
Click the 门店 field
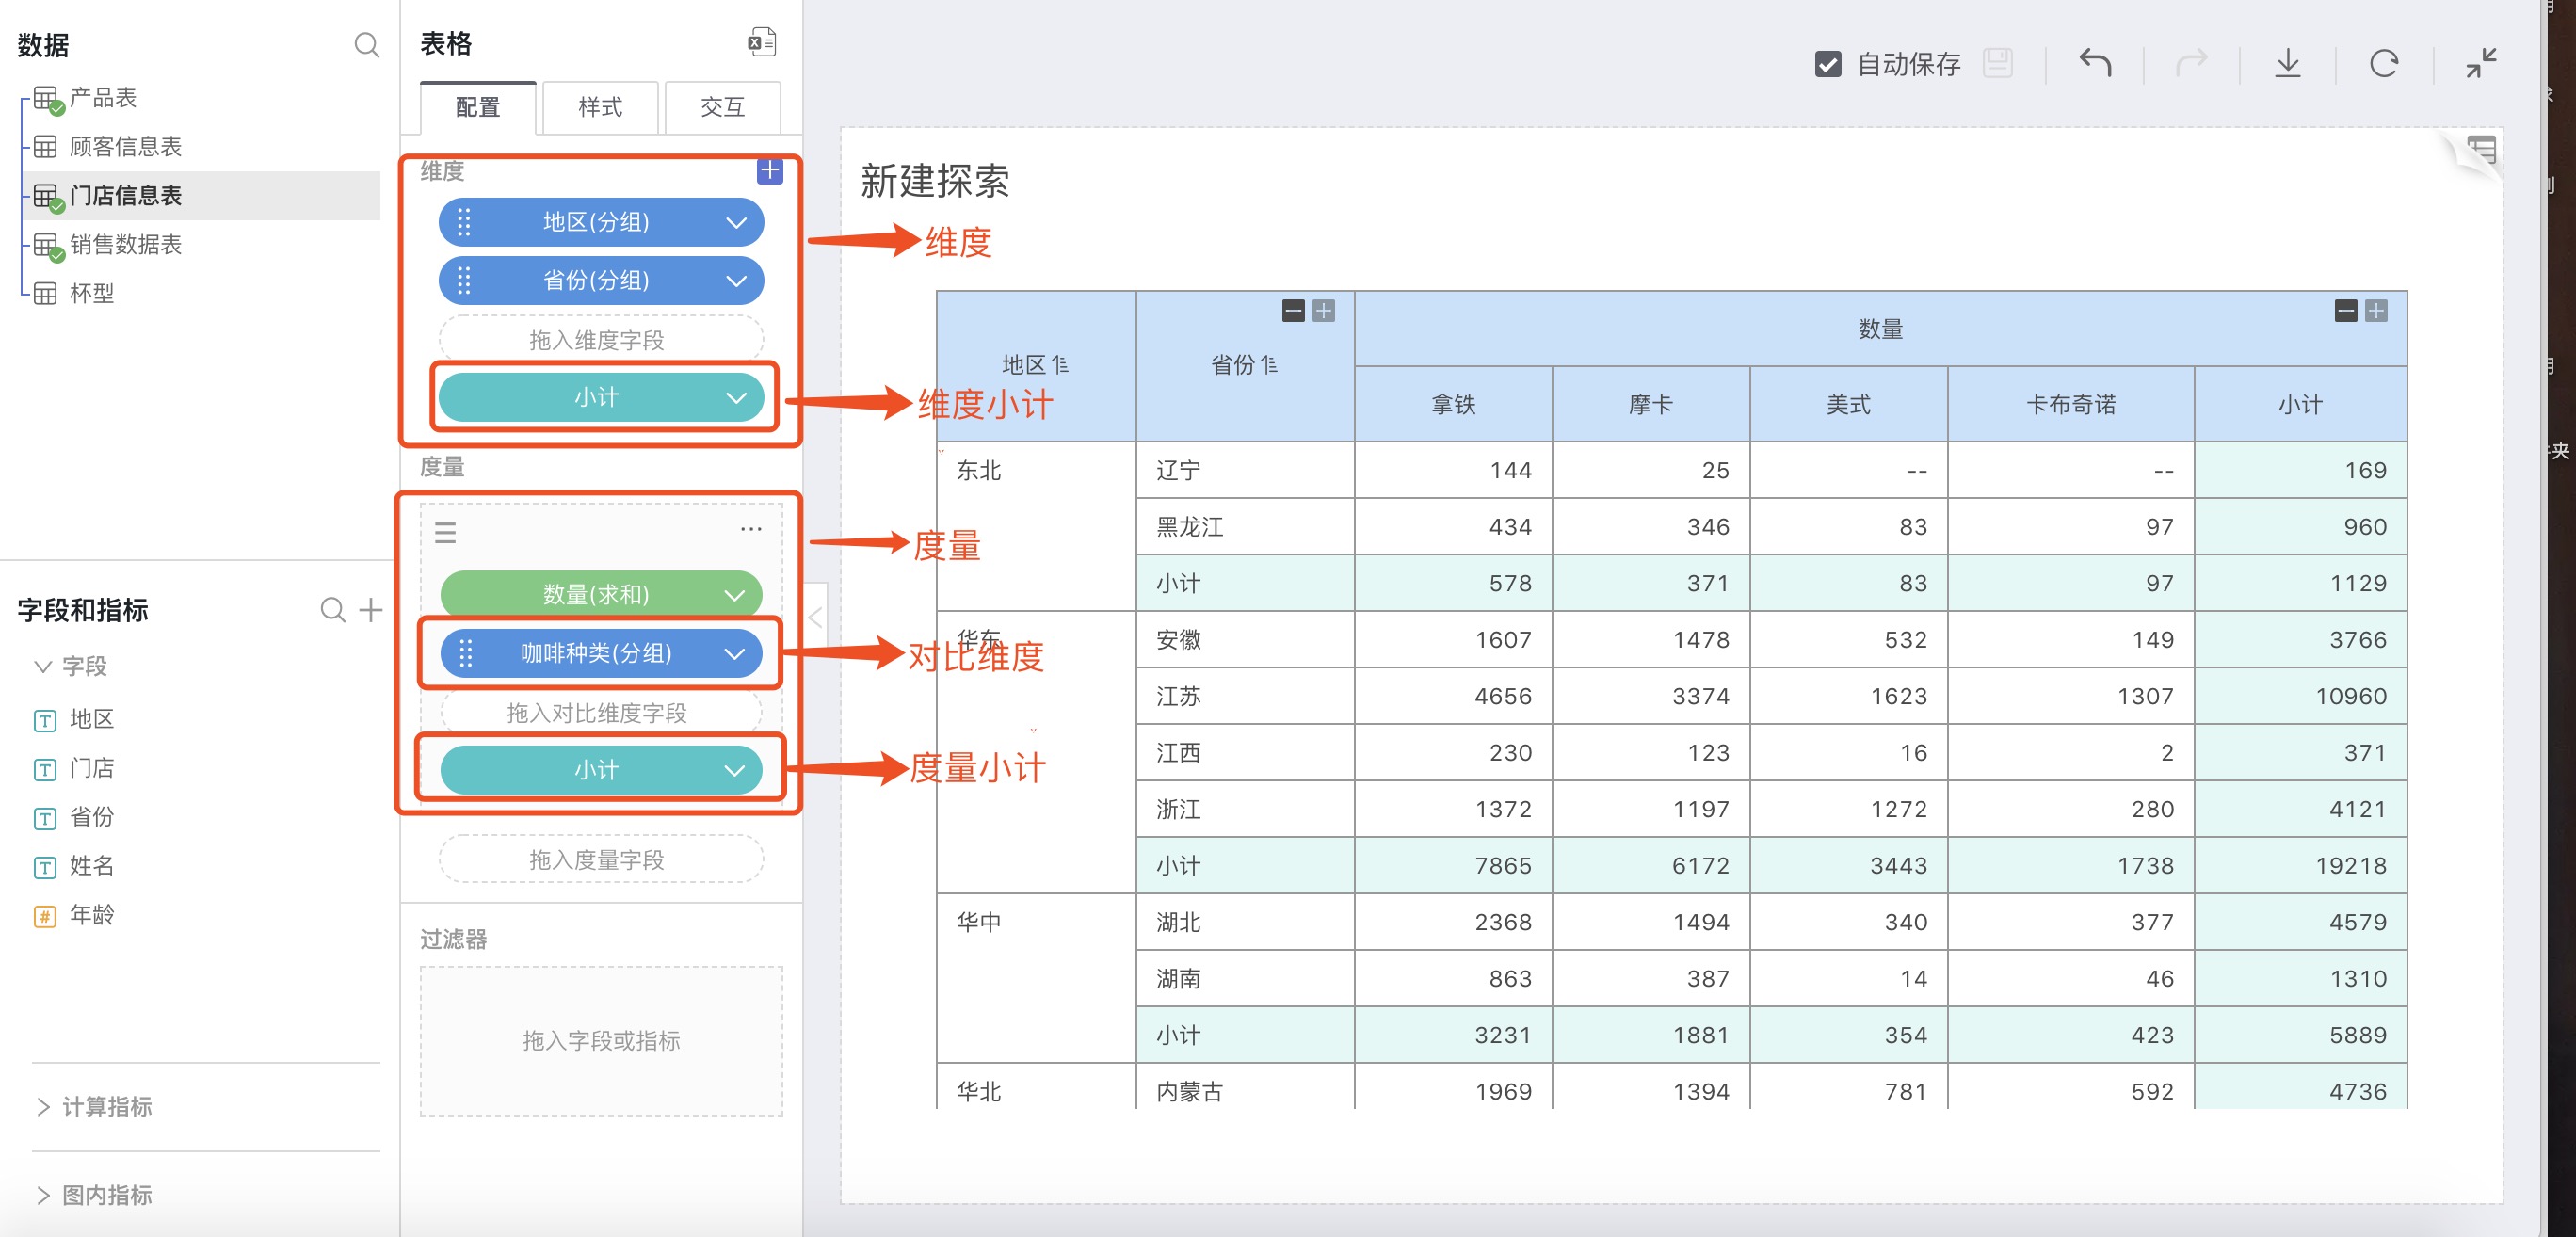[x=91, y=768]
